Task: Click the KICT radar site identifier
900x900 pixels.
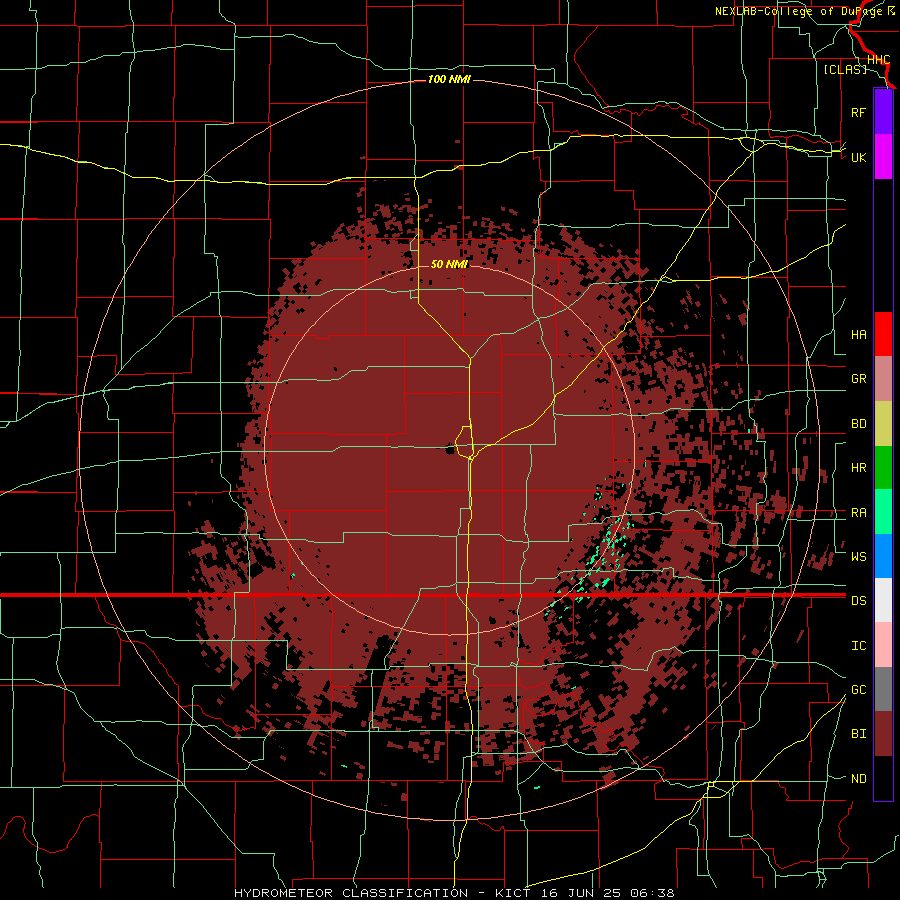Action: click(x=515, y=893)
